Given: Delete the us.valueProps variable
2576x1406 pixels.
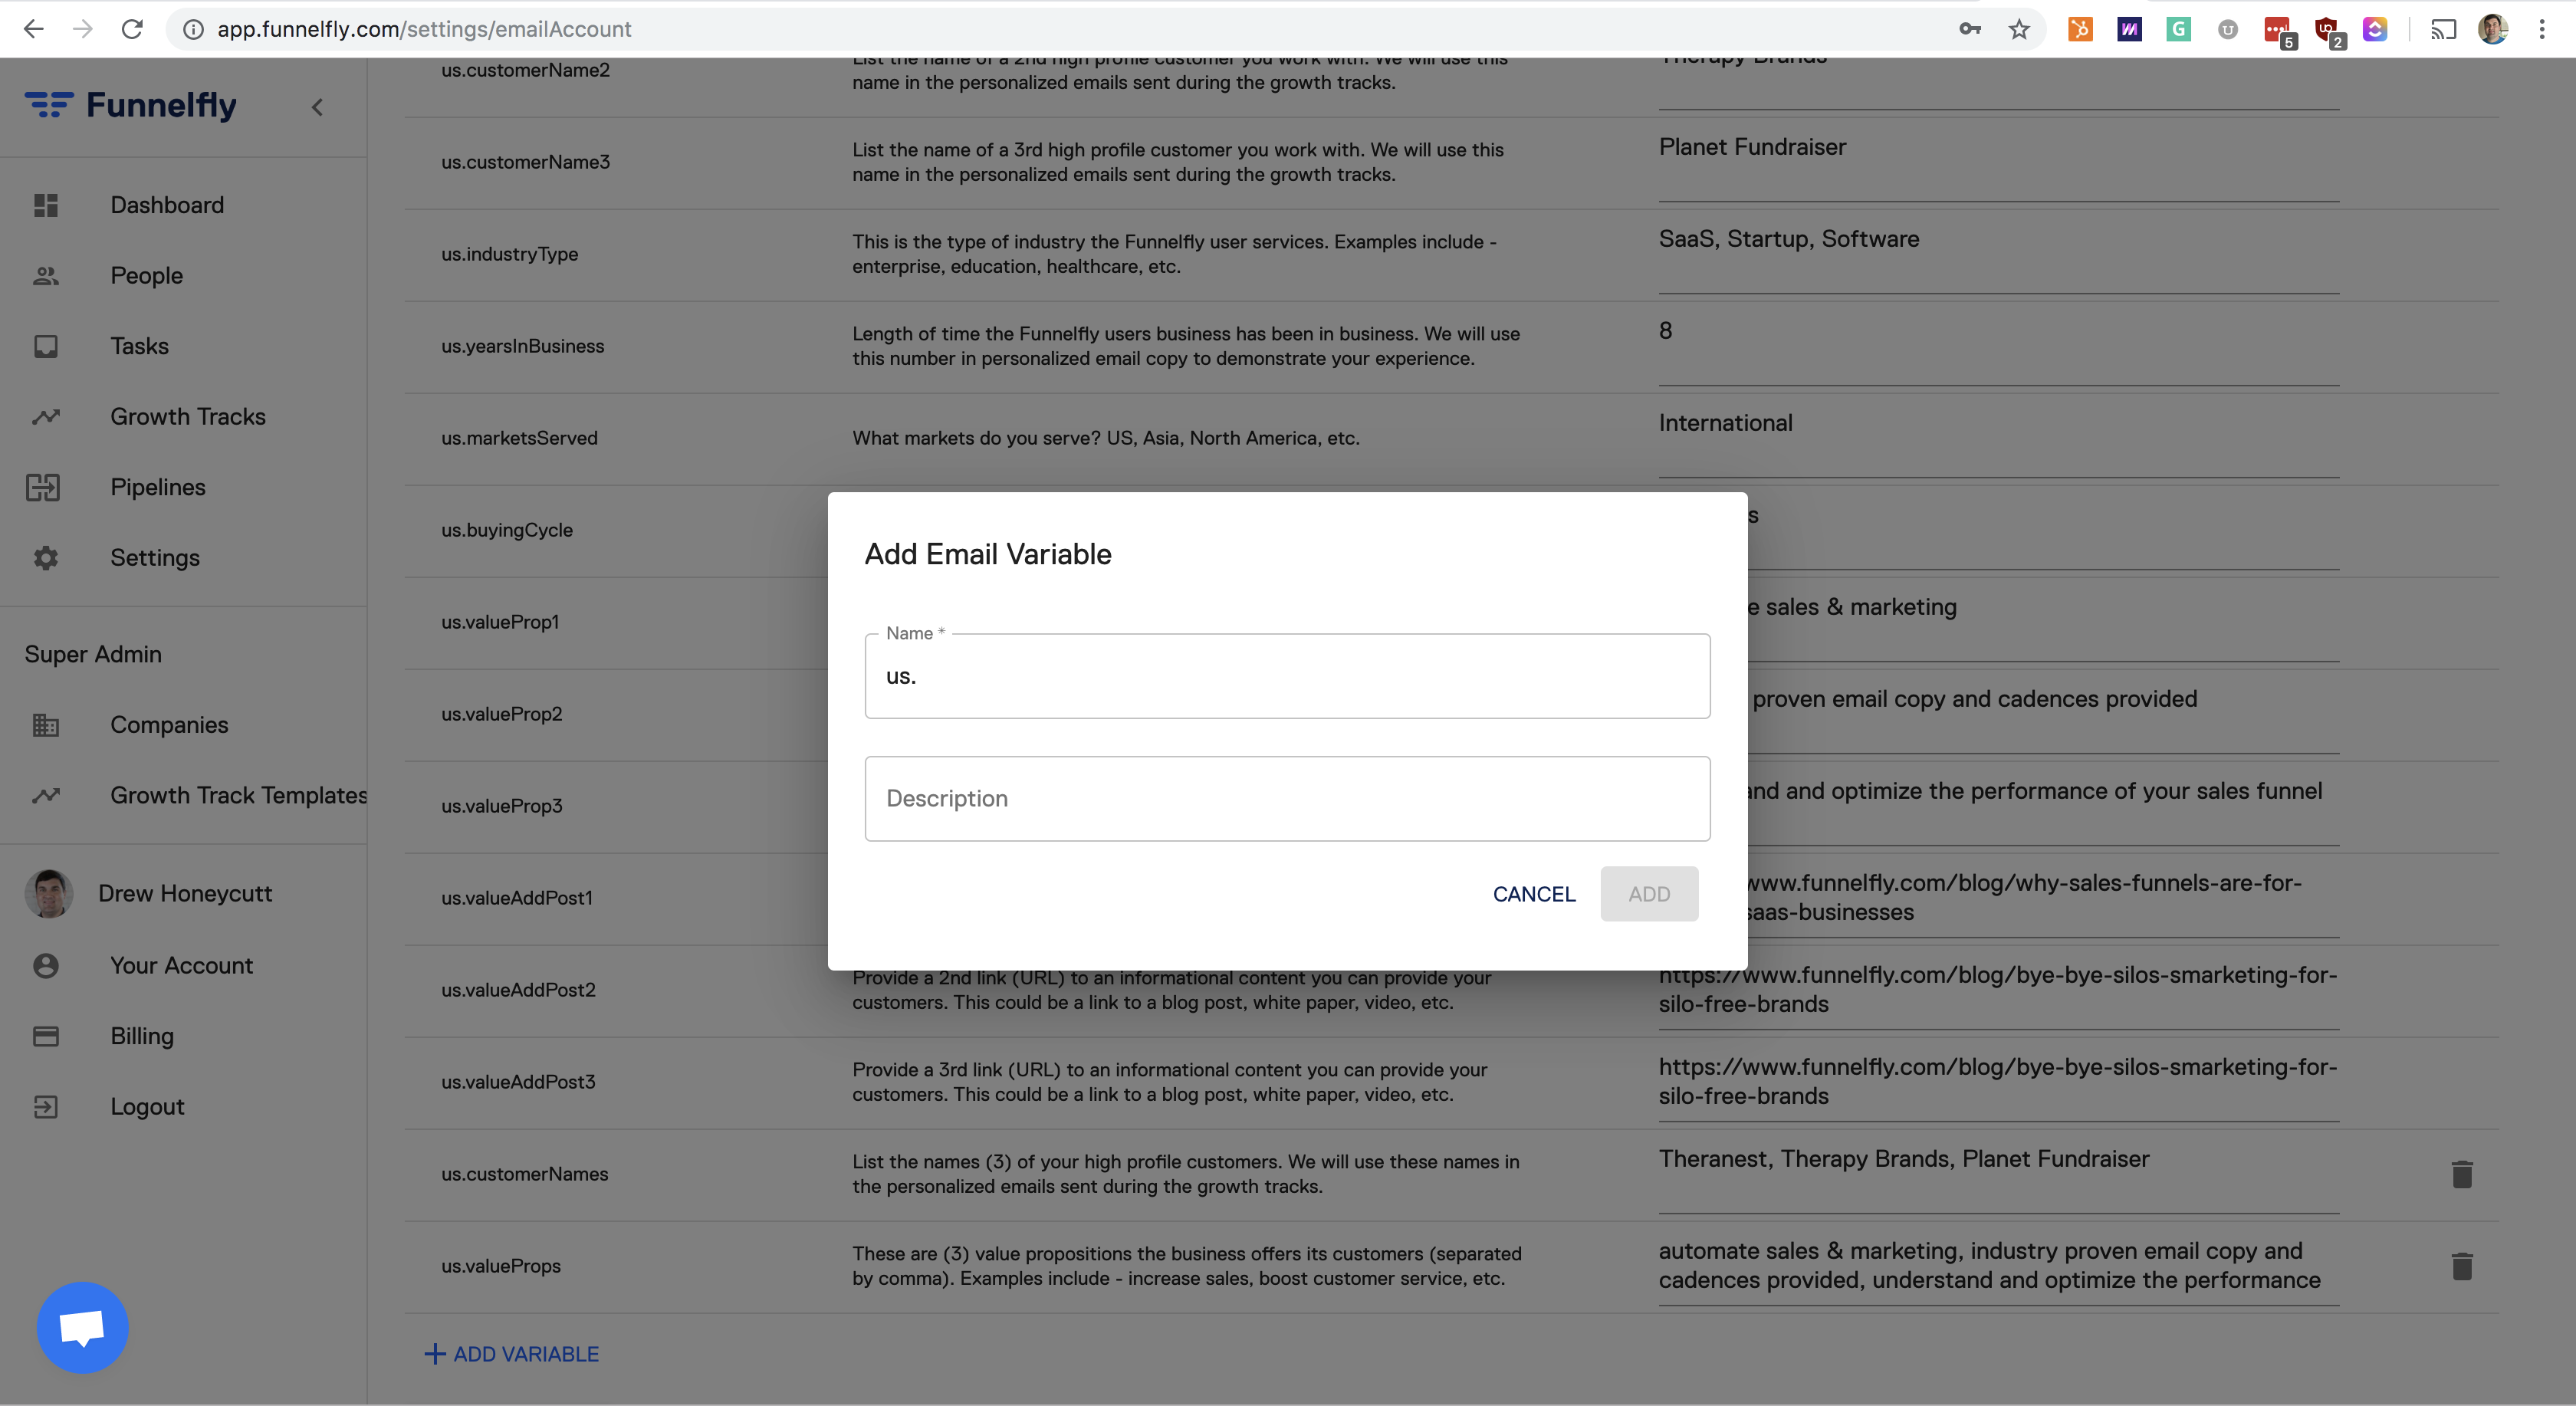Looking at the screenshot, I should point(2462,1266).
